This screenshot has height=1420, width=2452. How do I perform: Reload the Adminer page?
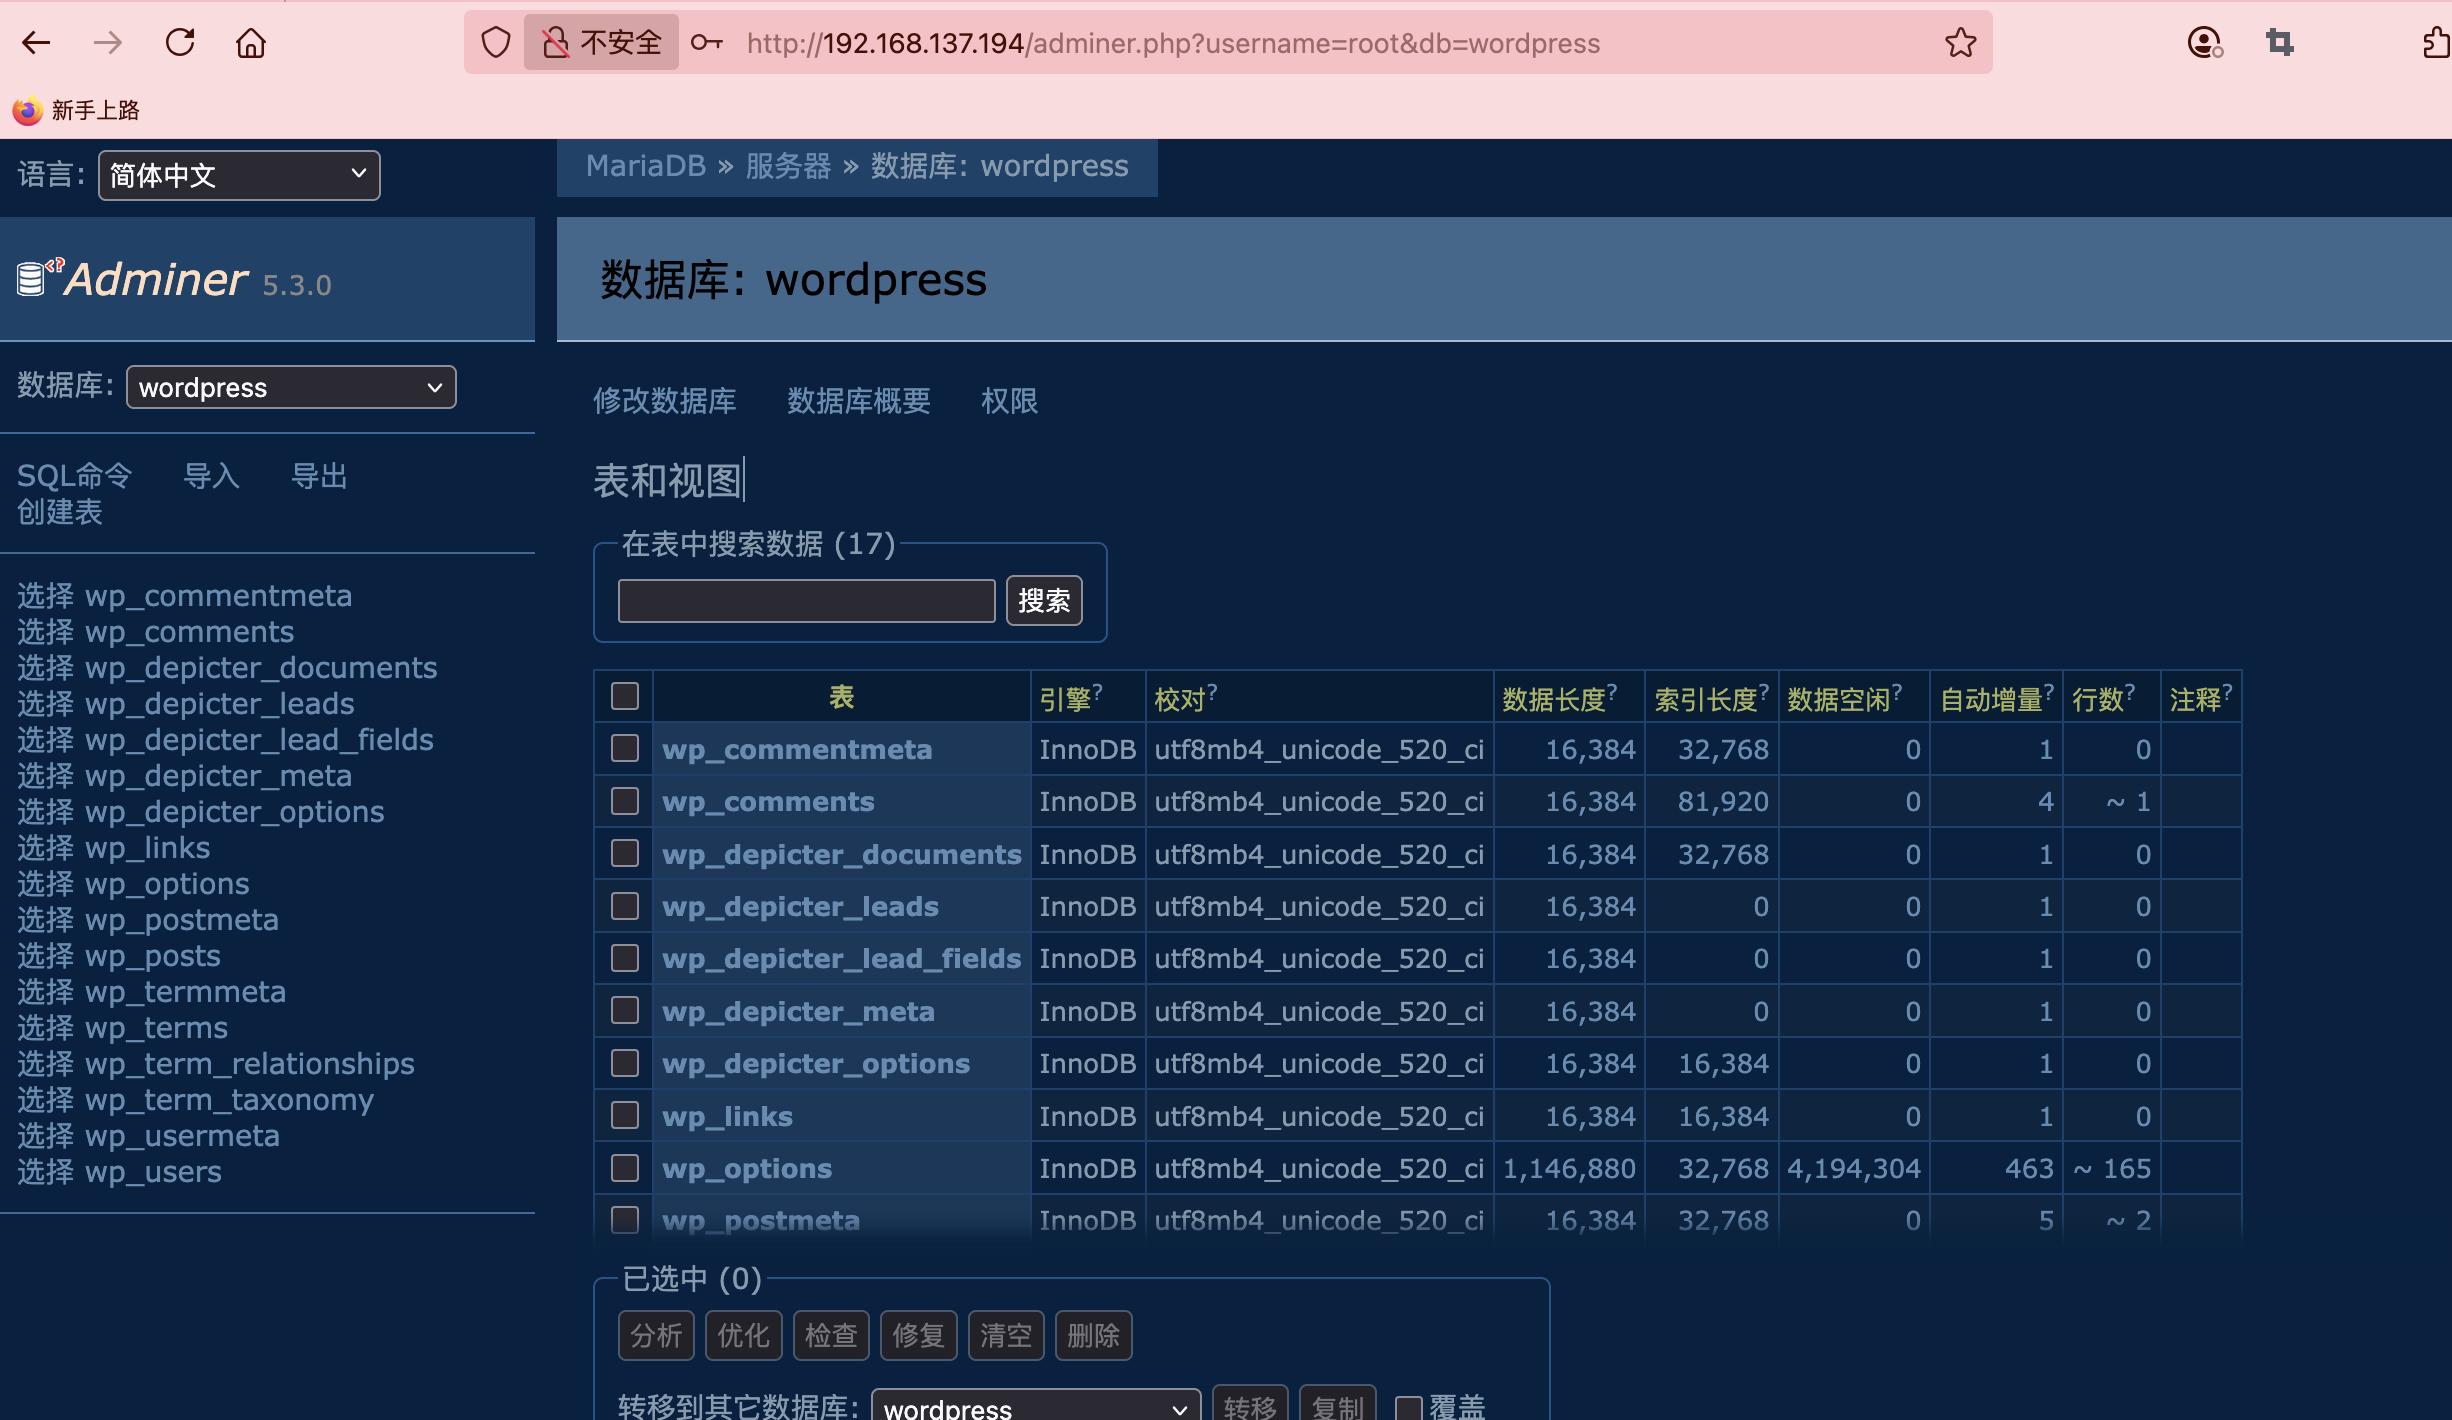click(180, 43)
